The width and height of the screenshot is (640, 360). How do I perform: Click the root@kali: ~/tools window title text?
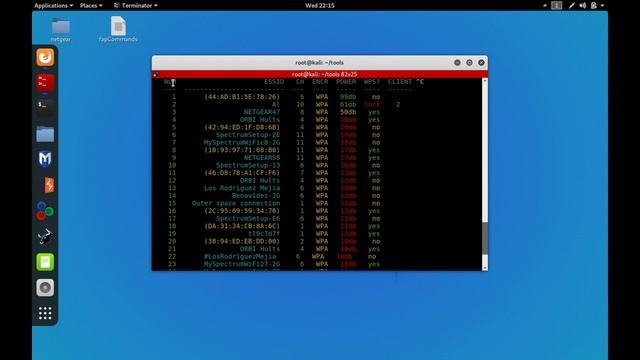click(320, 62)
